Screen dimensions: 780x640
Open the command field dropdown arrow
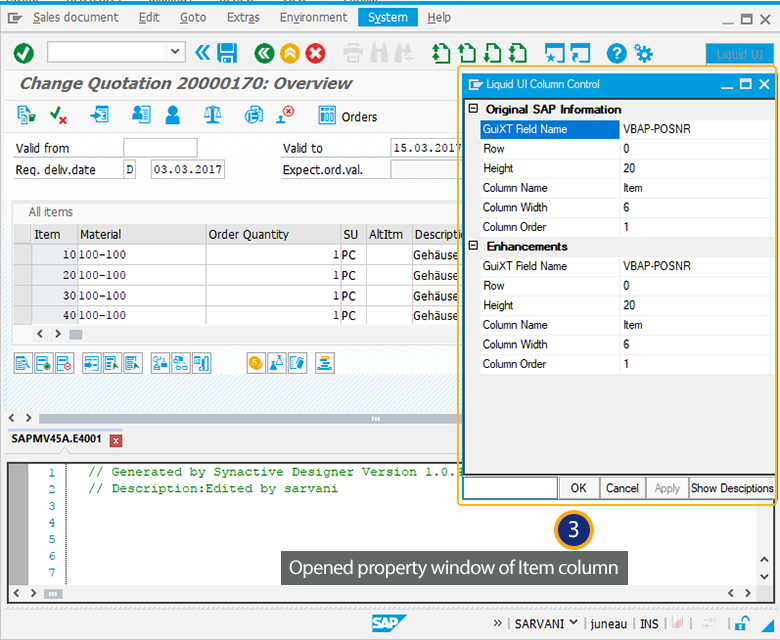(x=175, y=51)
